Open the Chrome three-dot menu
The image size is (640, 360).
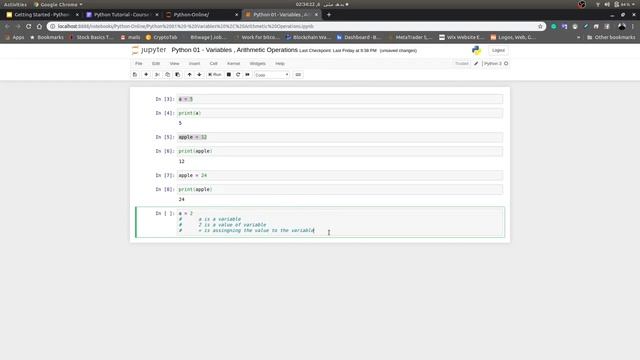point(633,26)
